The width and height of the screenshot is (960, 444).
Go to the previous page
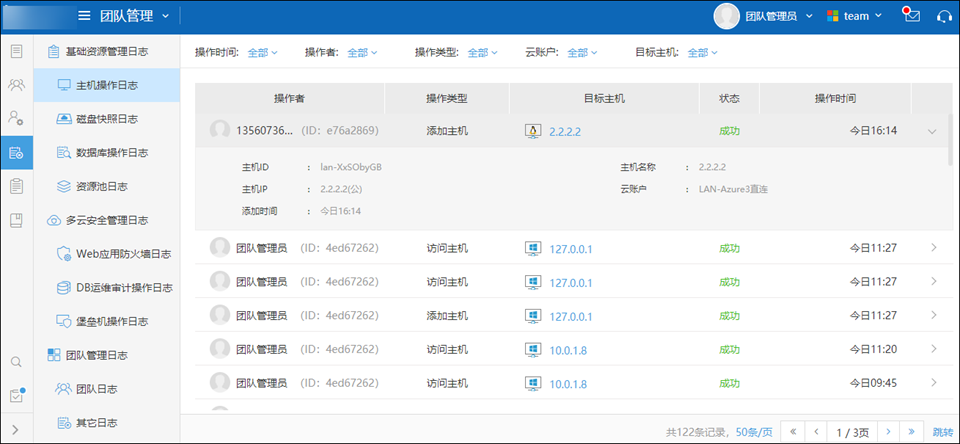coord(816,431)
